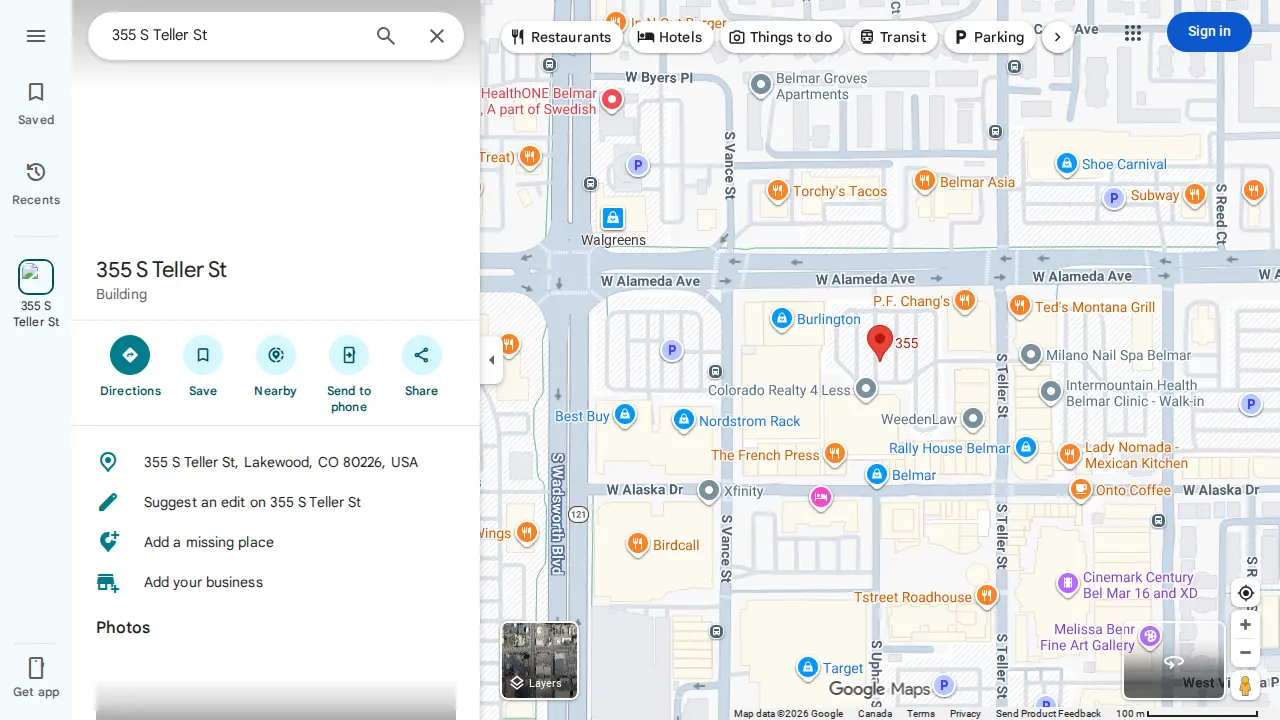1280x720 pixels.
Task: Open the Recents panel
Action: tap(36, 184)
